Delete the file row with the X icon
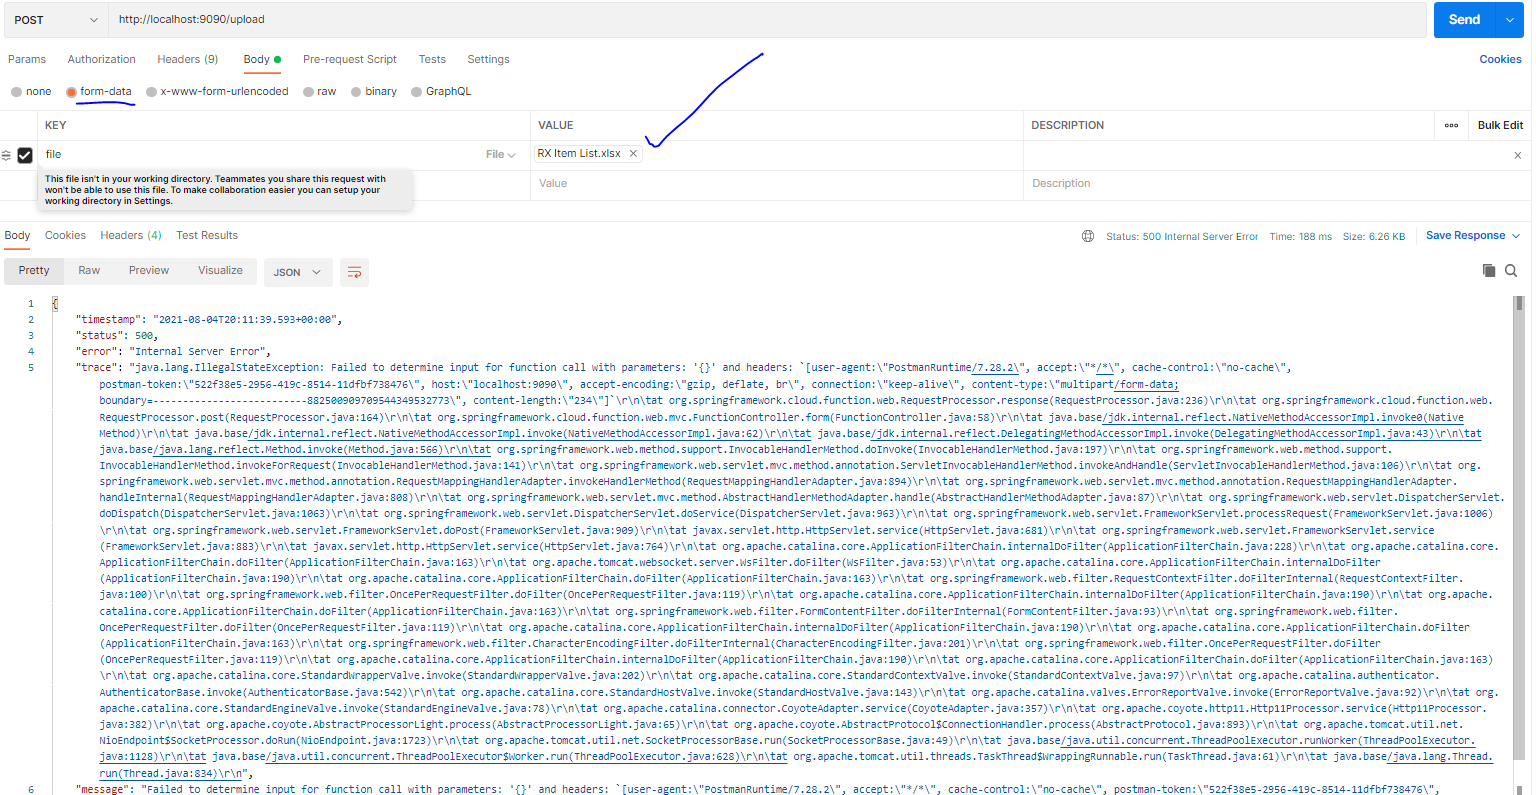The height and width of the screenshot is (795, 1536). tap(1518, 155)
